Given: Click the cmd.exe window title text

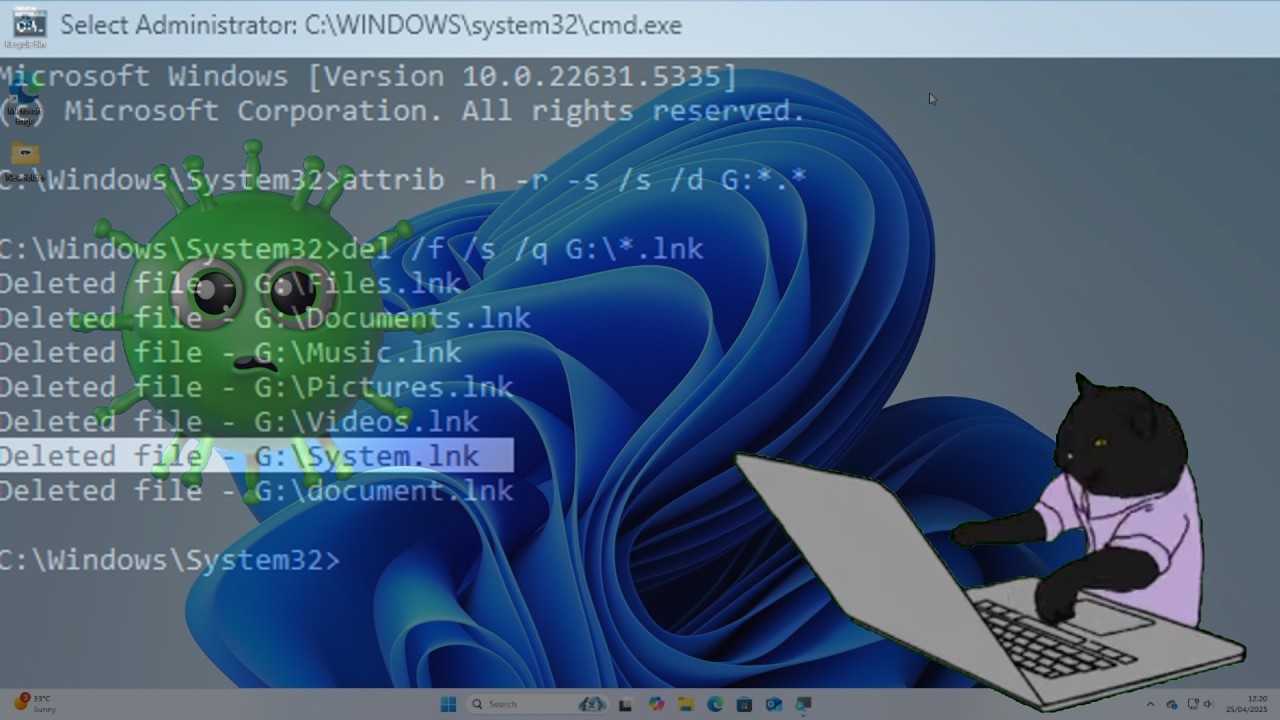Looking at the screenshot, I should [x=371, y=25].
